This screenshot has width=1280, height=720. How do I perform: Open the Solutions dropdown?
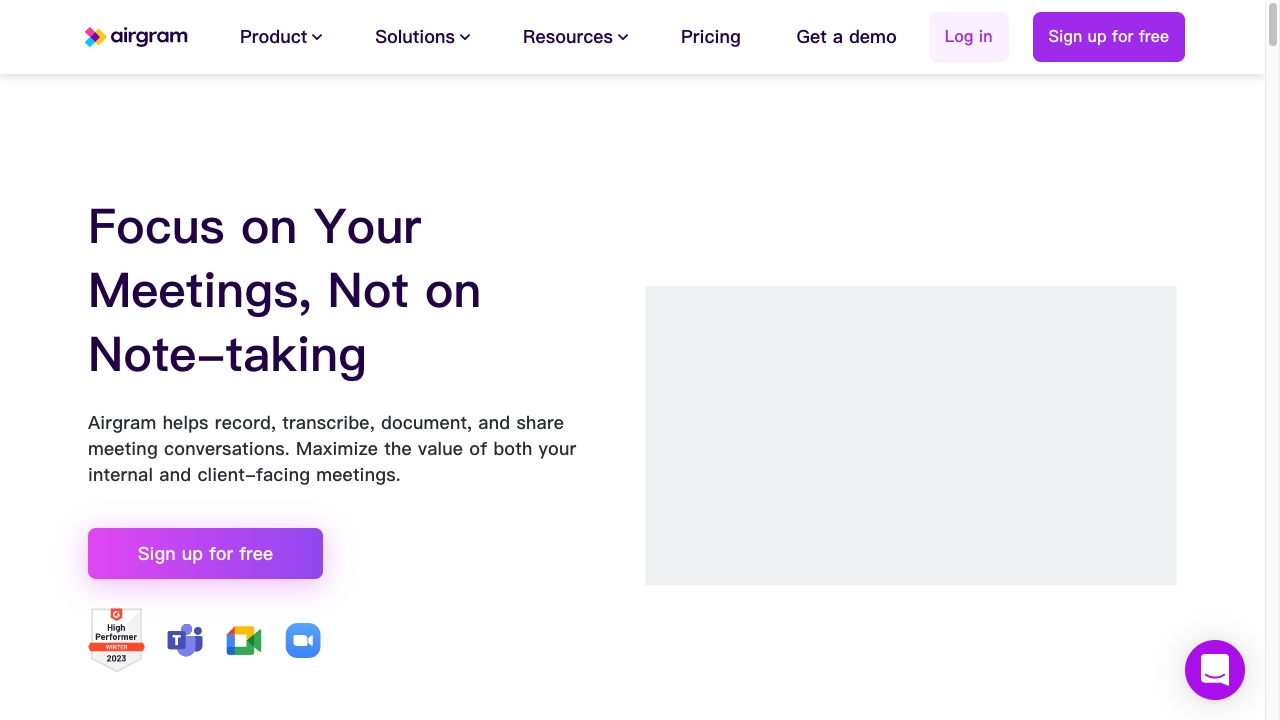tap(422, 37)
